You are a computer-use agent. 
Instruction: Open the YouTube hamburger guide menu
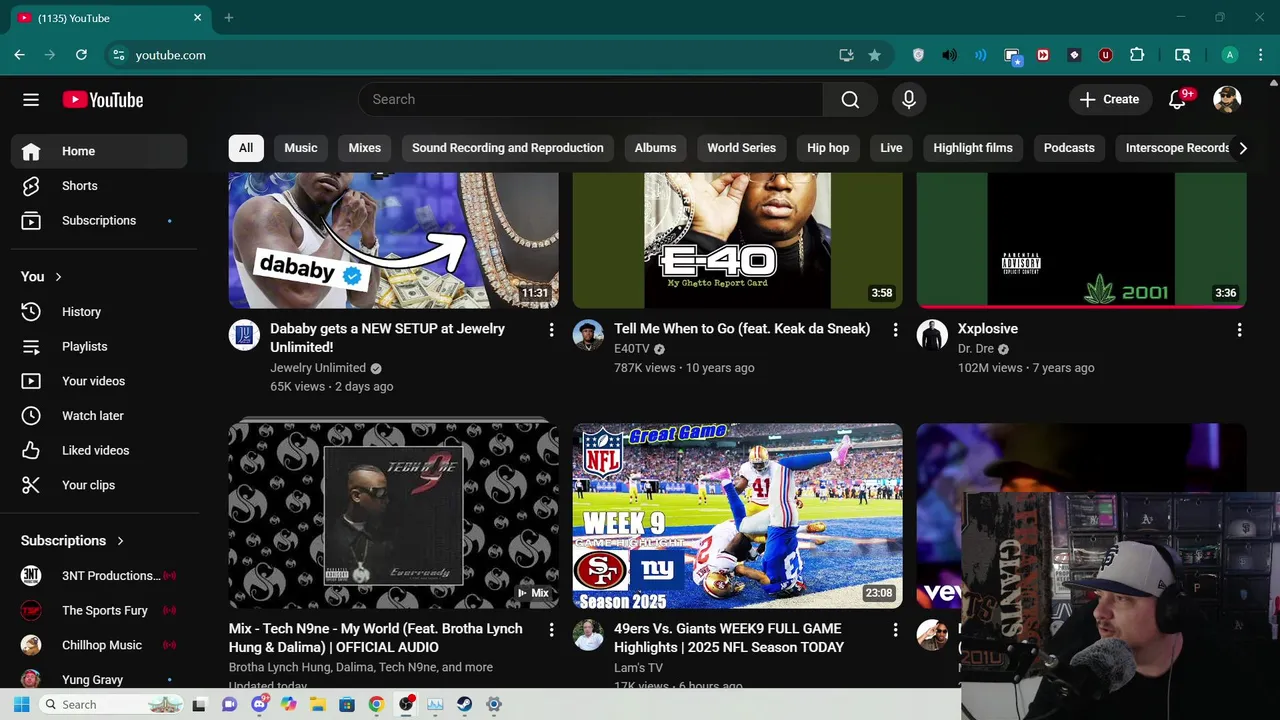(x=31, y=100)
